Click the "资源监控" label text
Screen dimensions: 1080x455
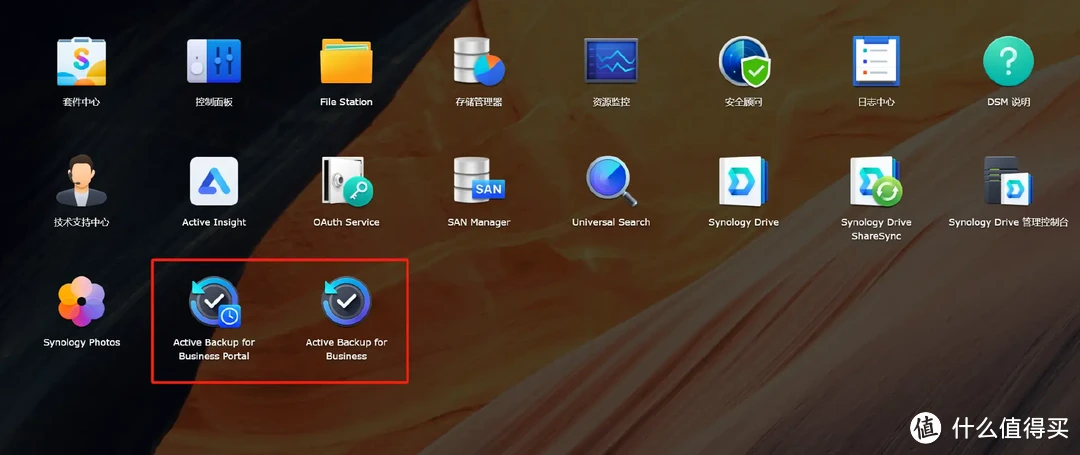point(611,102)
